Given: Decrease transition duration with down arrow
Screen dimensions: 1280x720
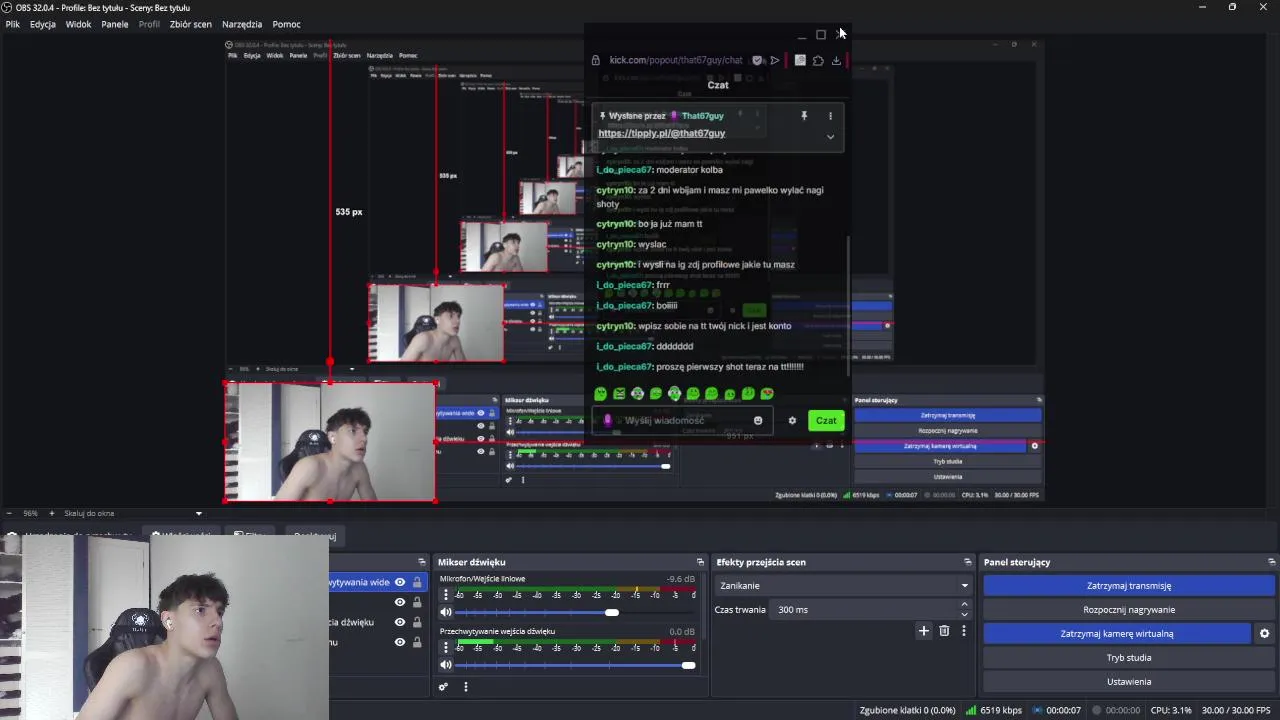Looking at the screenshot, I should tap(964, 614).
